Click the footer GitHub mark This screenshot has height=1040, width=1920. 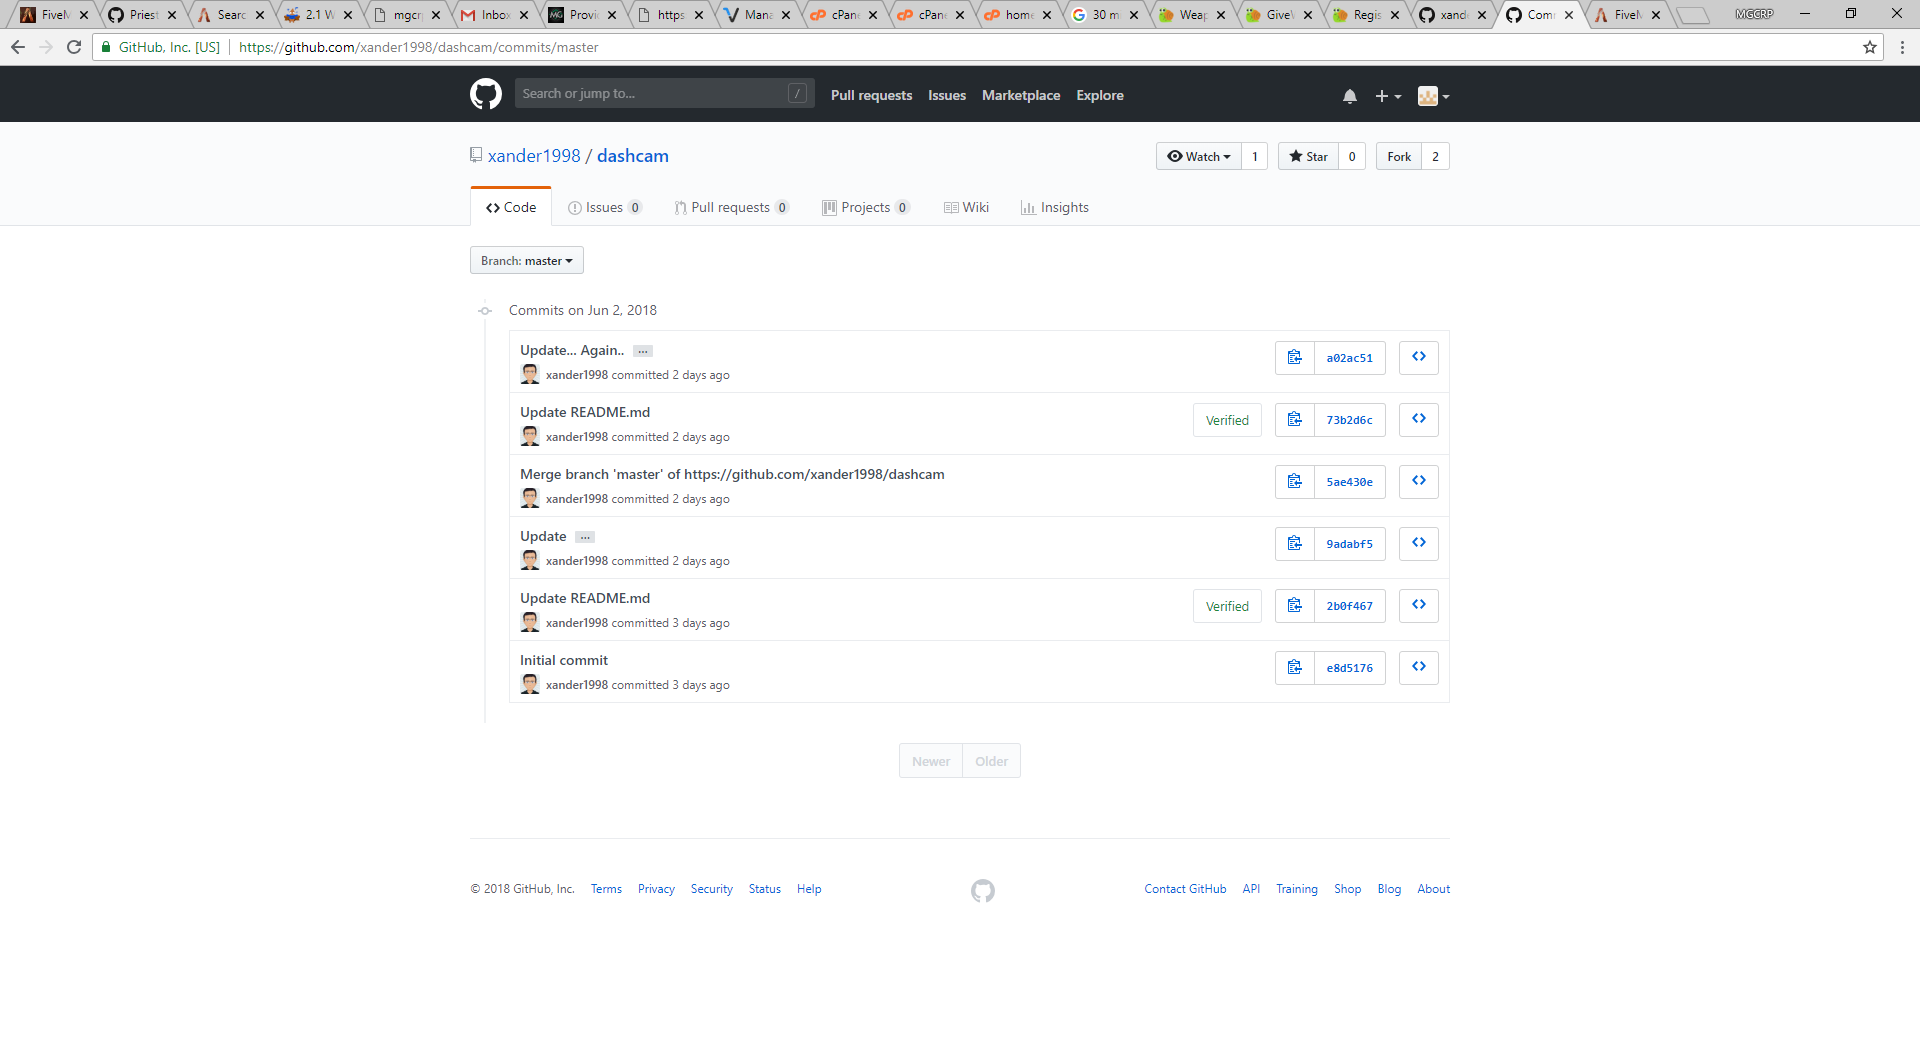(x=983, y=891)
